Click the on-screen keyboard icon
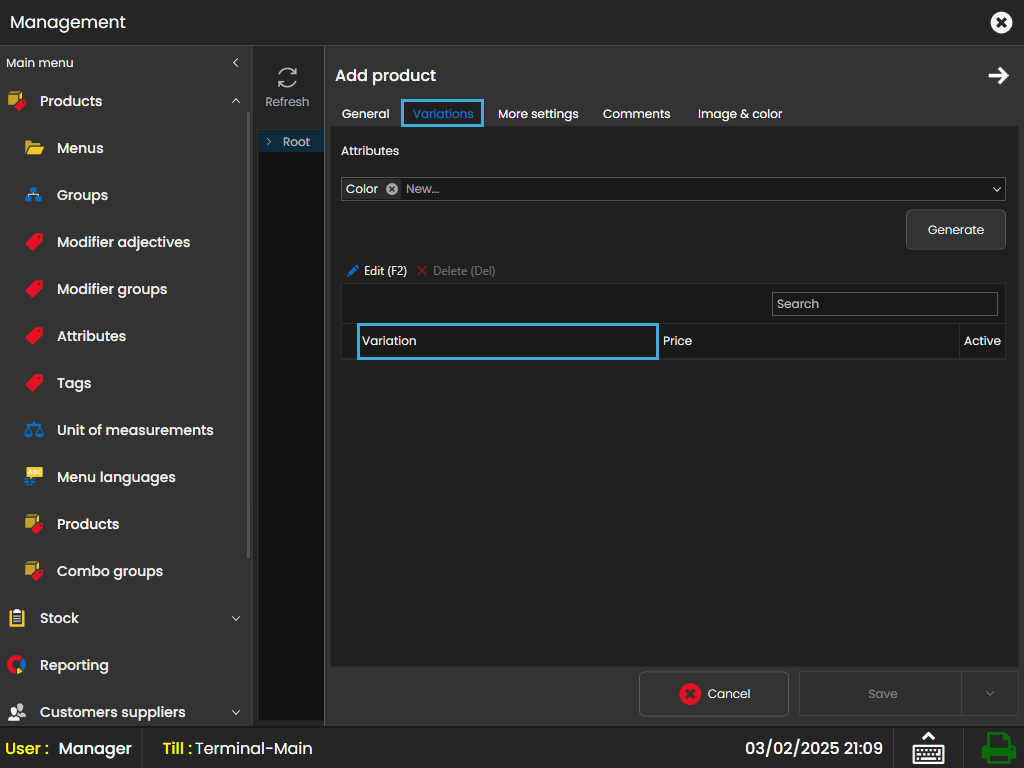Image resolution: width=1024 pixels, height=768 pixels. [928, 748]
